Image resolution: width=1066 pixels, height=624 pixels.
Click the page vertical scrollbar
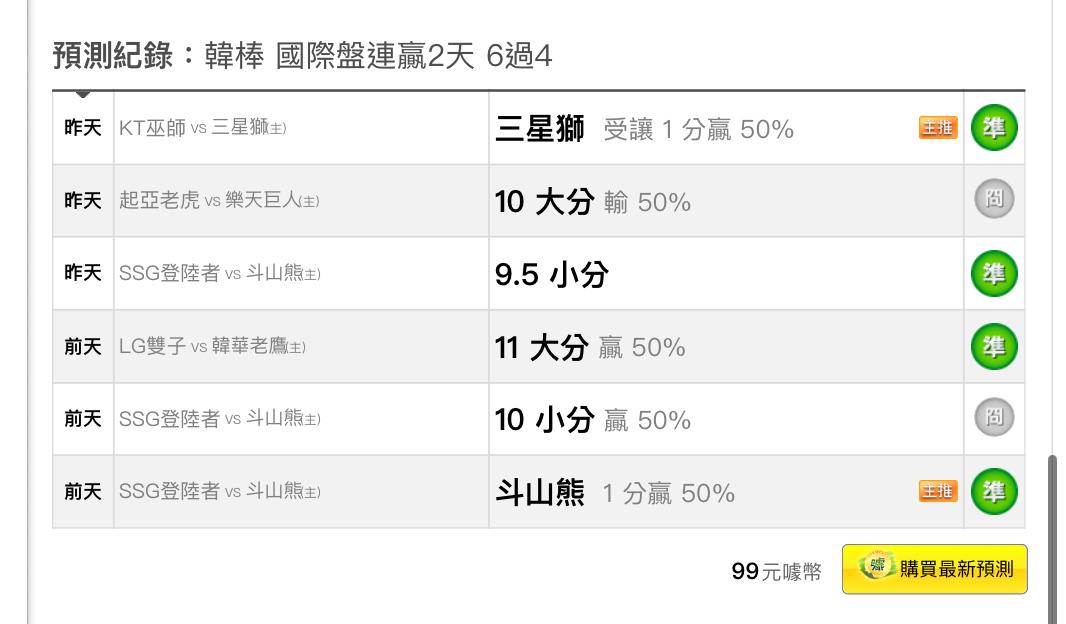(1052, 537)
